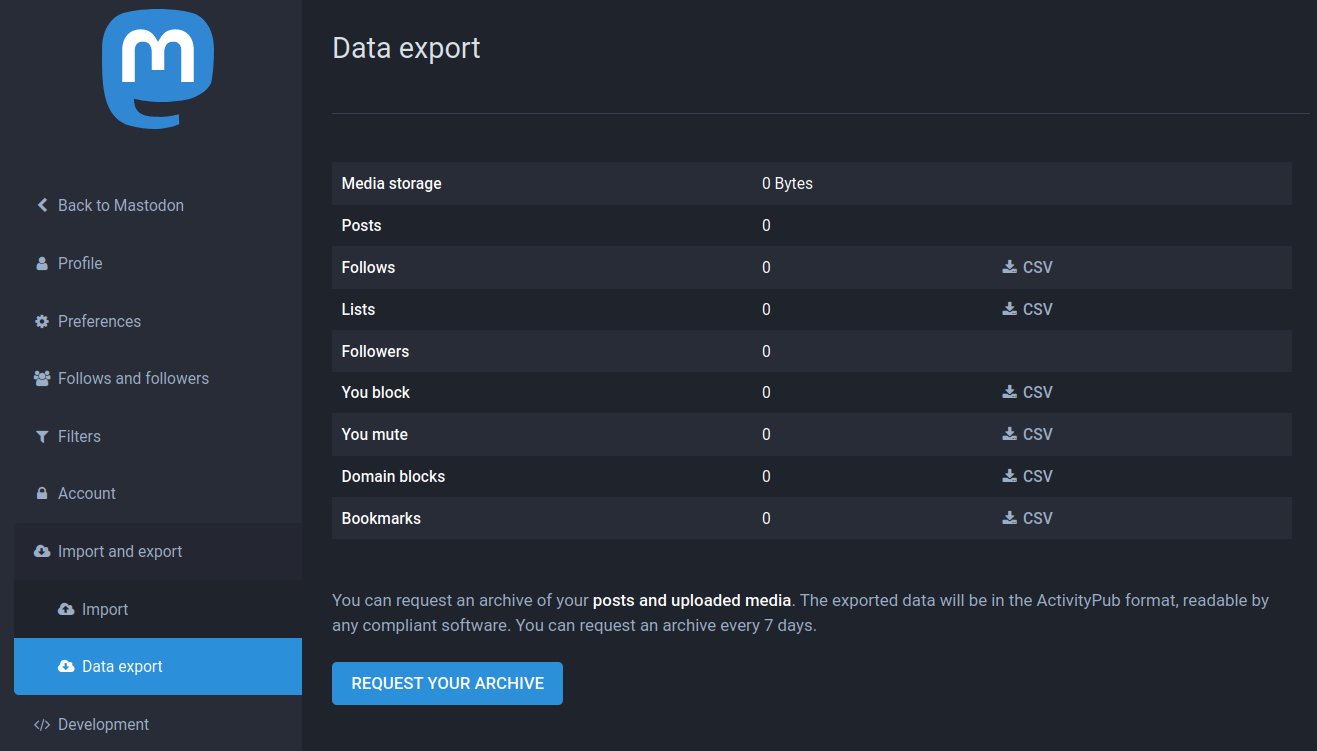
Task: Download Domain blocks CSV
Action: pos(1028,476)
